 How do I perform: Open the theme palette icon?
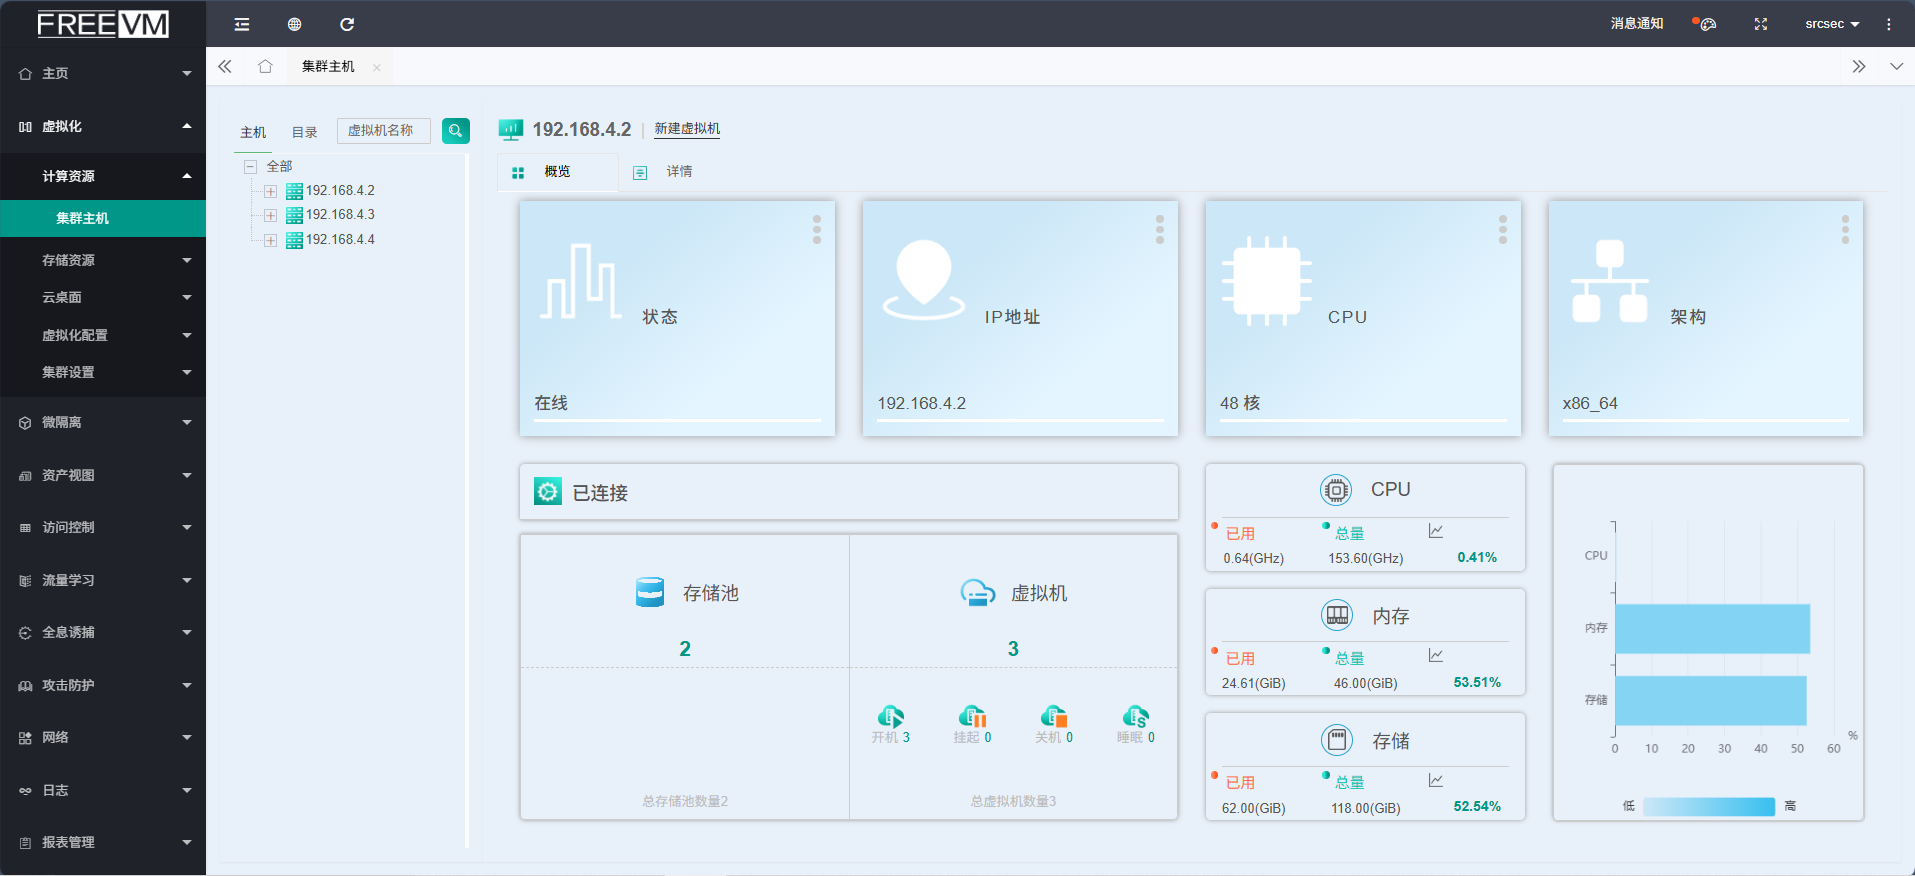(x=1707, y=24)
